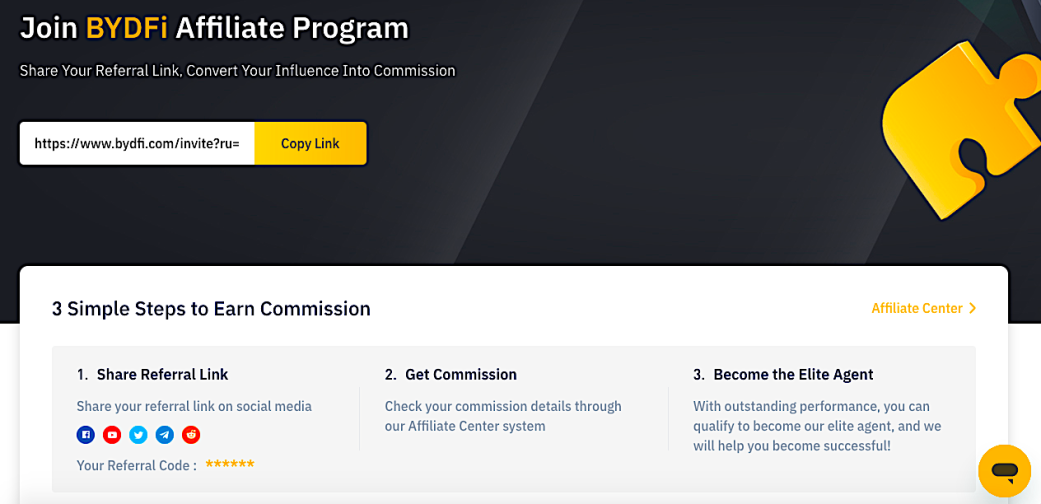The height and width of the screenshot is (504, 1041).
Task: Share the referral link via Telegram icon
Action: 165,436
